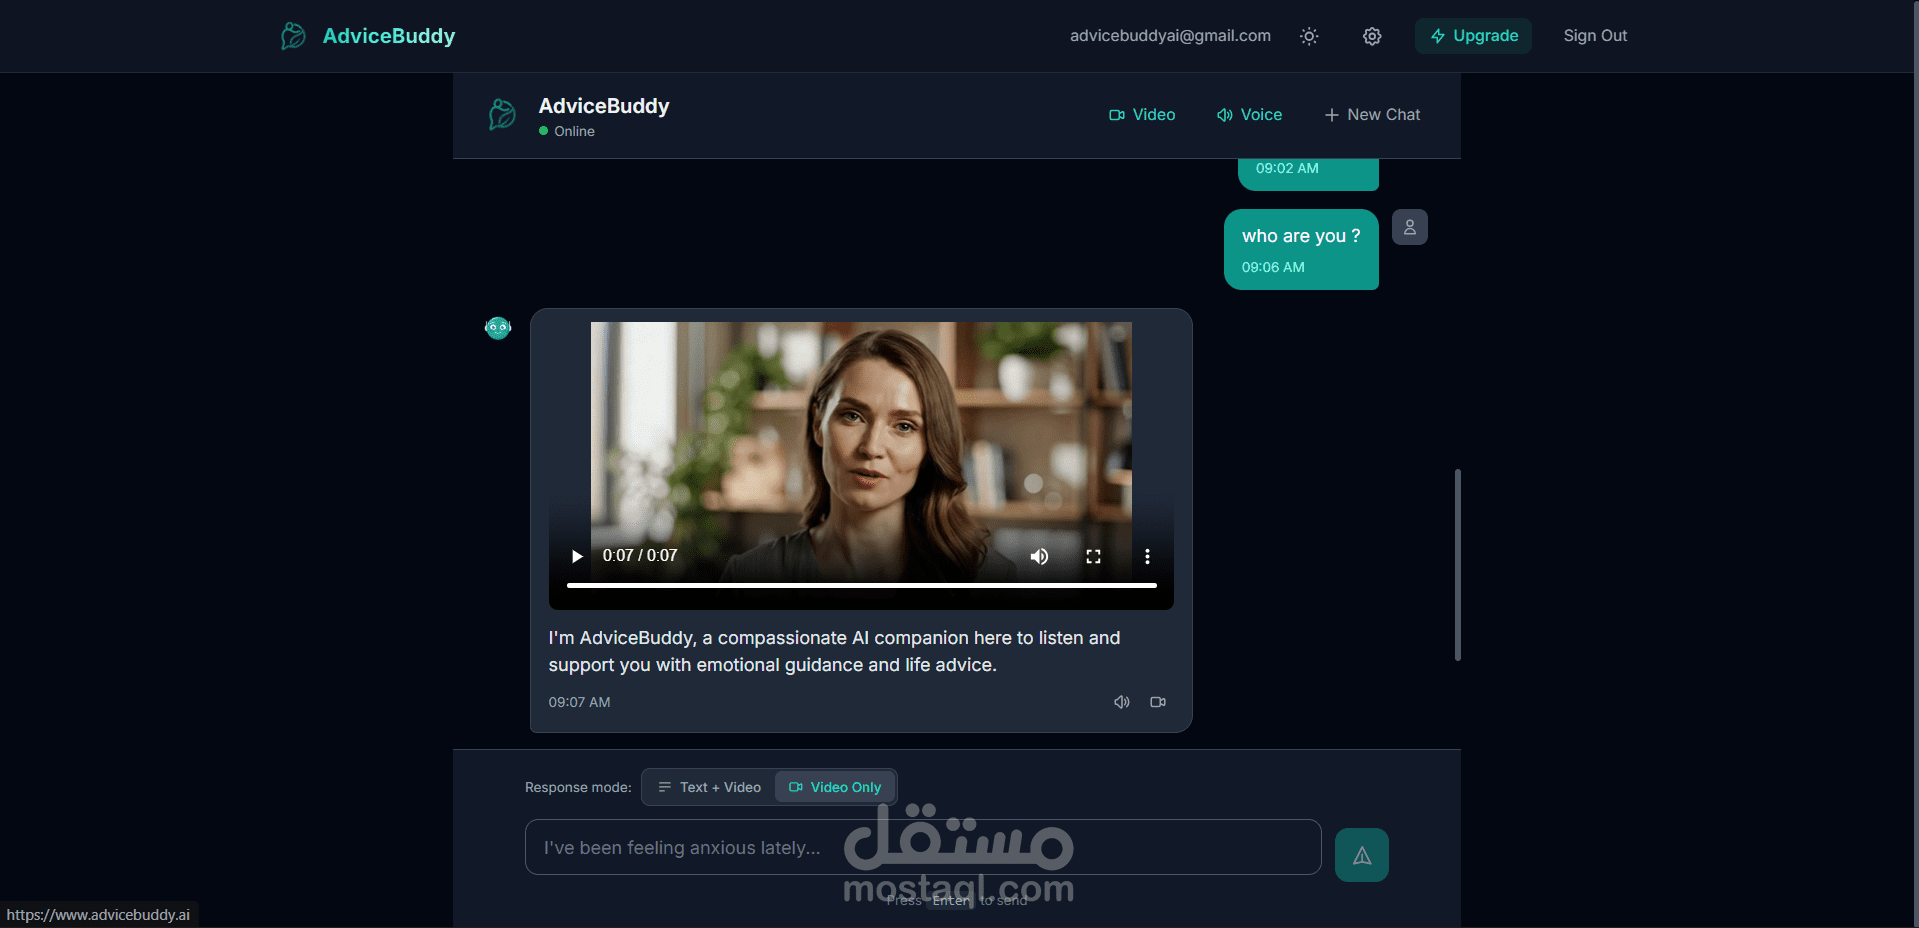Start a Video session from chat header
This screenshot has width=1919, height=928.
(1142, 115)
